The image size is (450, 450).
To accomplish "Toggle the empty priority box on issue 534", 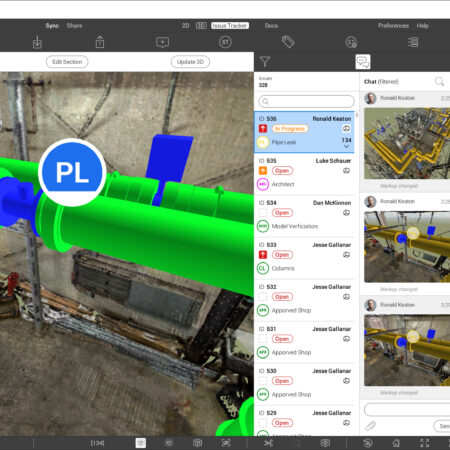I will point(263,213).
